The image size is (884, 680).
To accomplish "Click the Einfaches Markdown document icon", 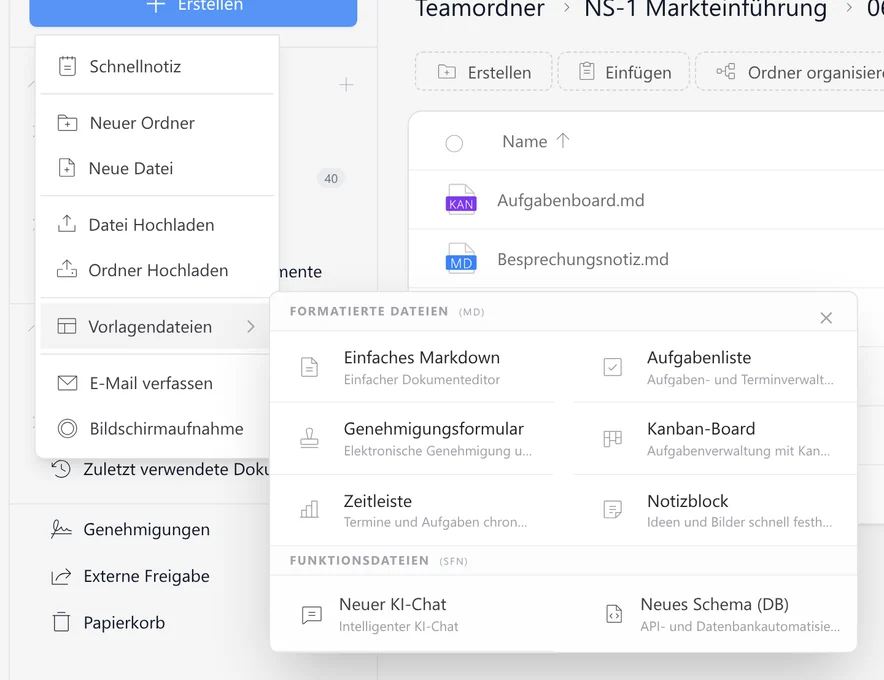I will pos(309,367).
